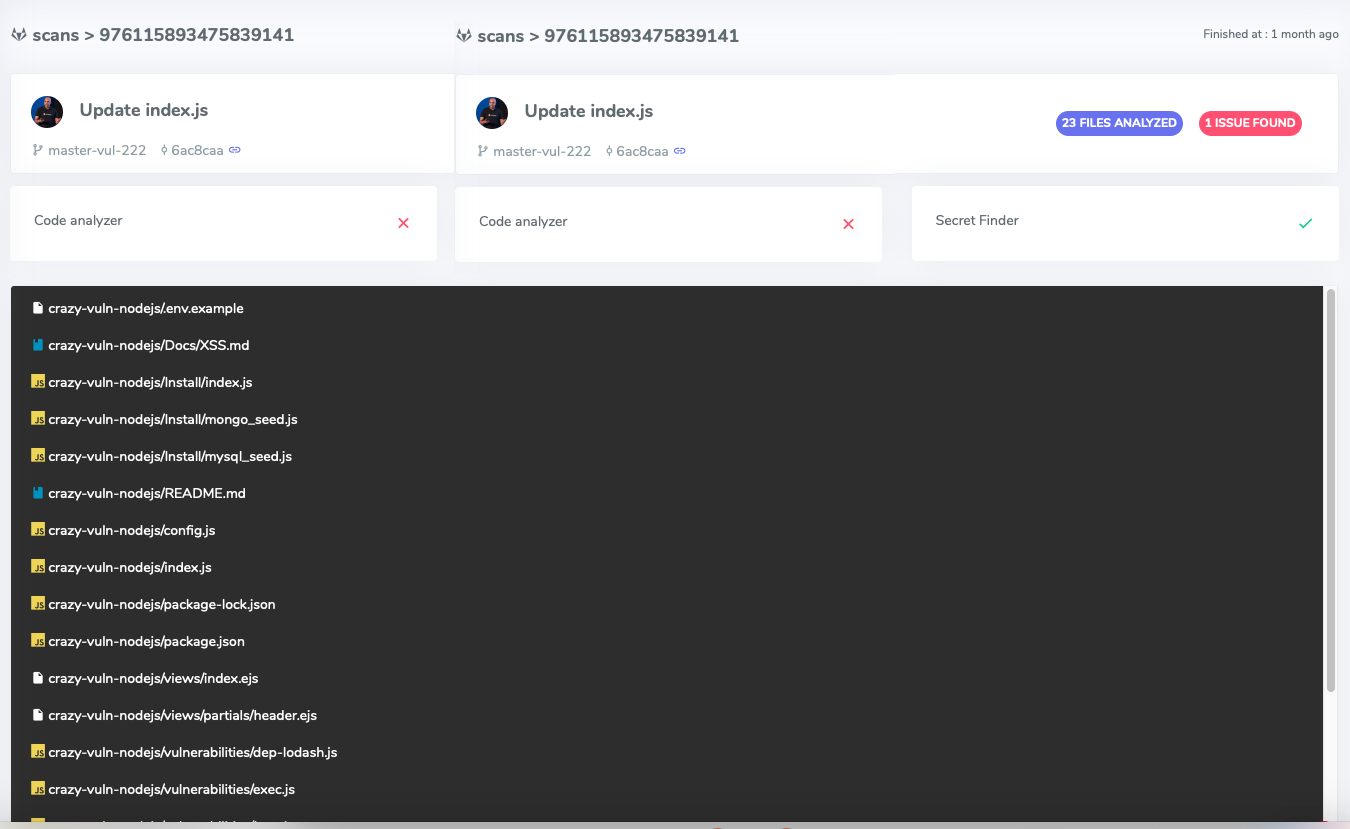Click the JS icon beside config.js

(x=38, y=529)
